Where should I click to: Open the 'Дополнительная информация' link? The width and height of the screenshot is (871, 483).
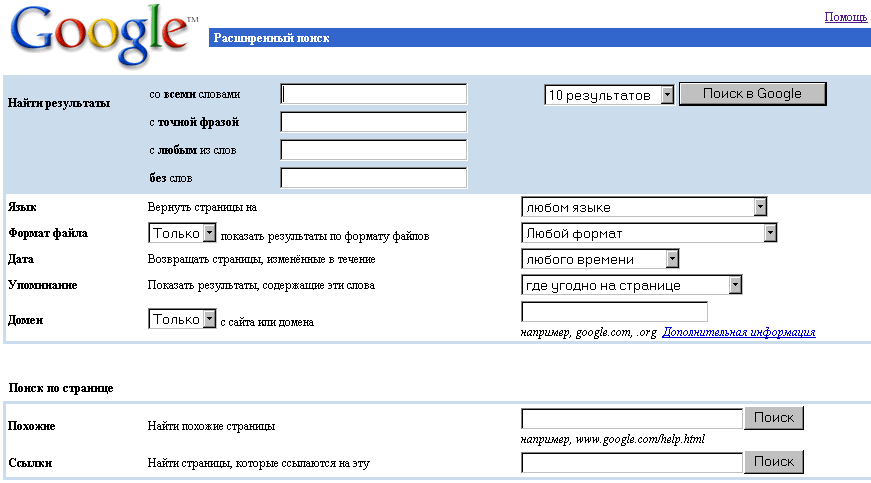pyautogui.click(x=739, y=332)
